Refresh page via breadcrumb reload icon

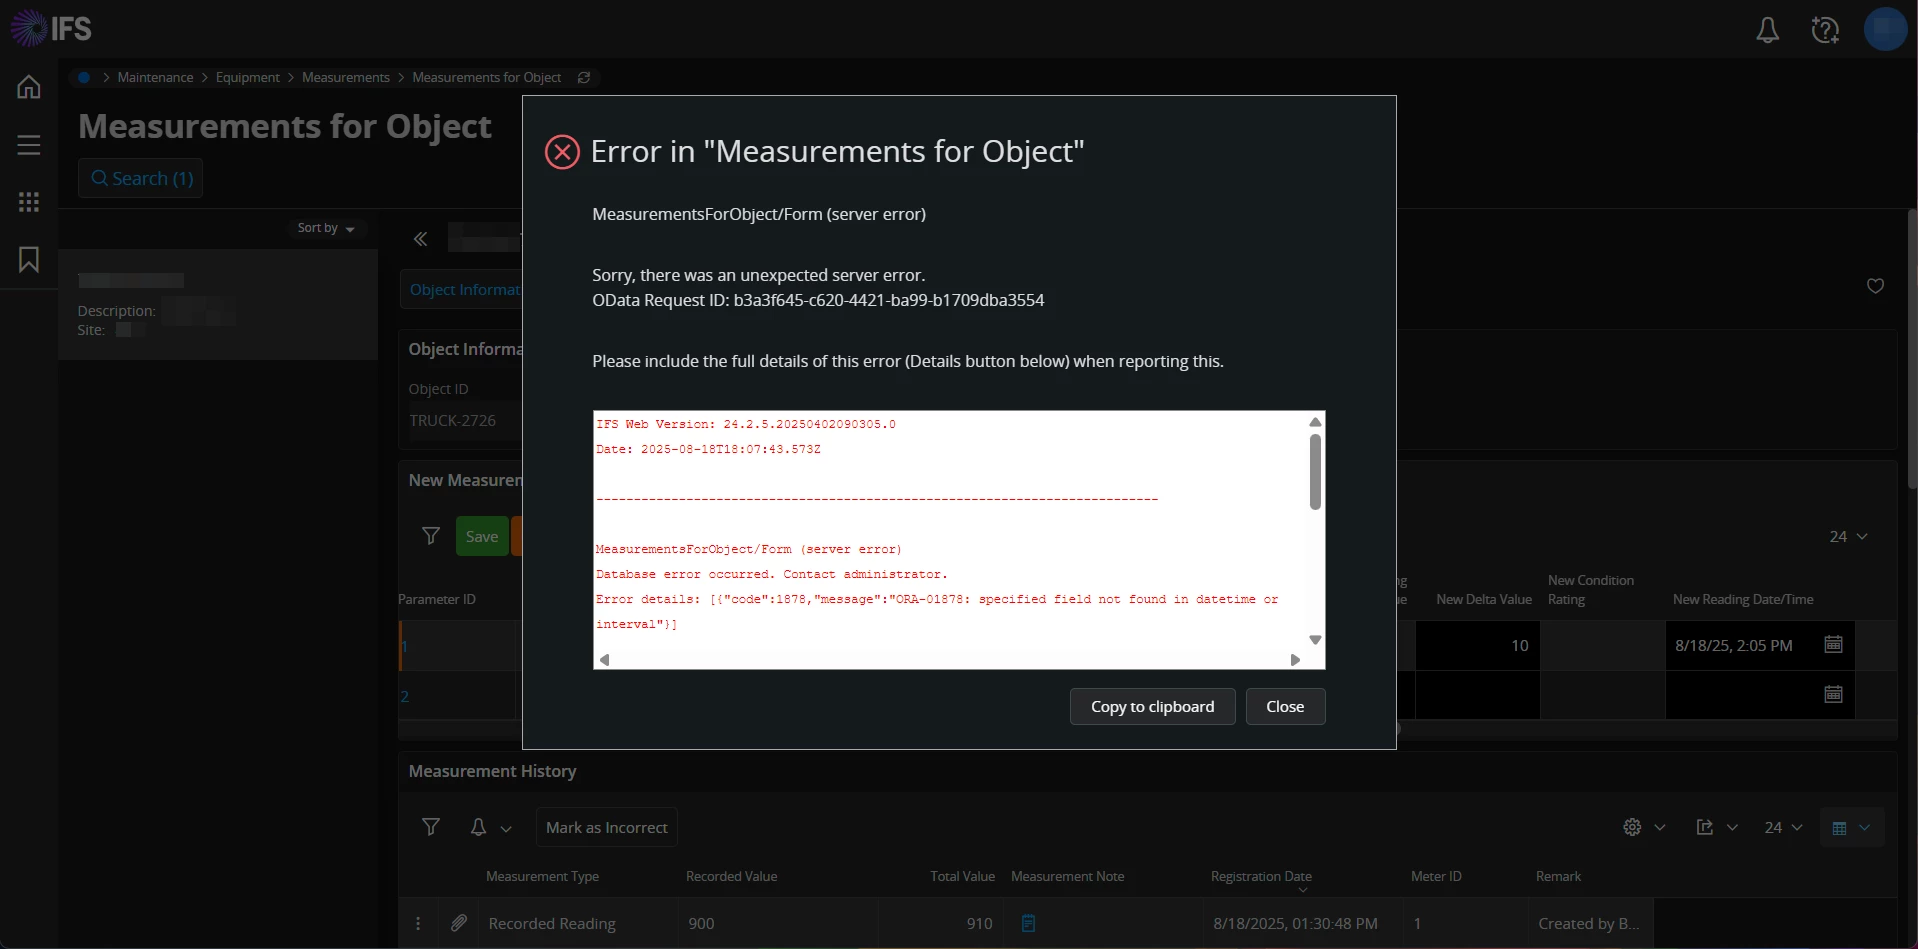[584, 77]
